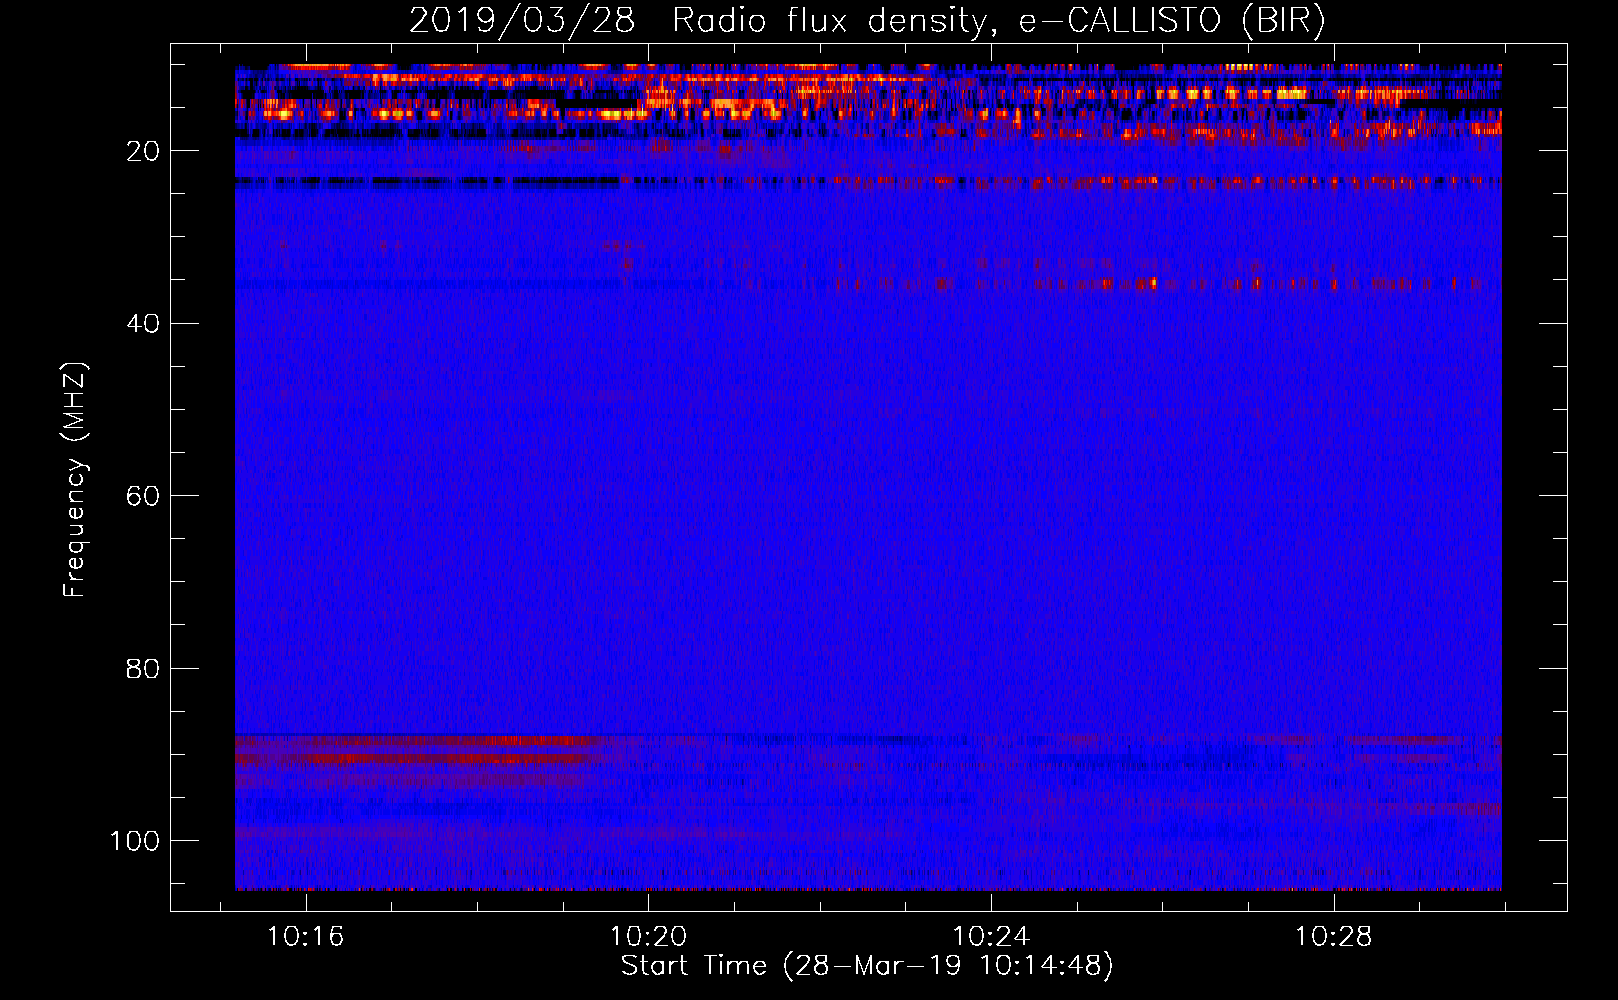Click the 10:16 time tick label
The width and height of the screenshot is (1618, 1000).
point(306,937)
